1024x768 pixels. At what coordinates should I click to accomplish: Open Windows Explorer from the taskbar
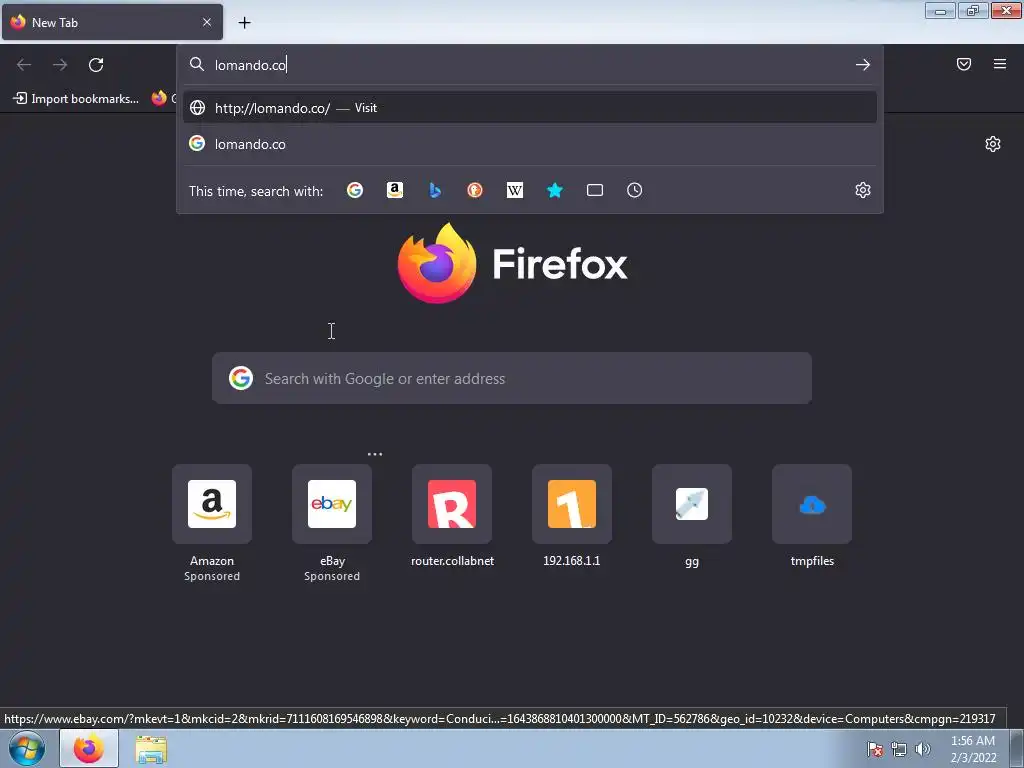pyautogui.click(x=151, y=749)
